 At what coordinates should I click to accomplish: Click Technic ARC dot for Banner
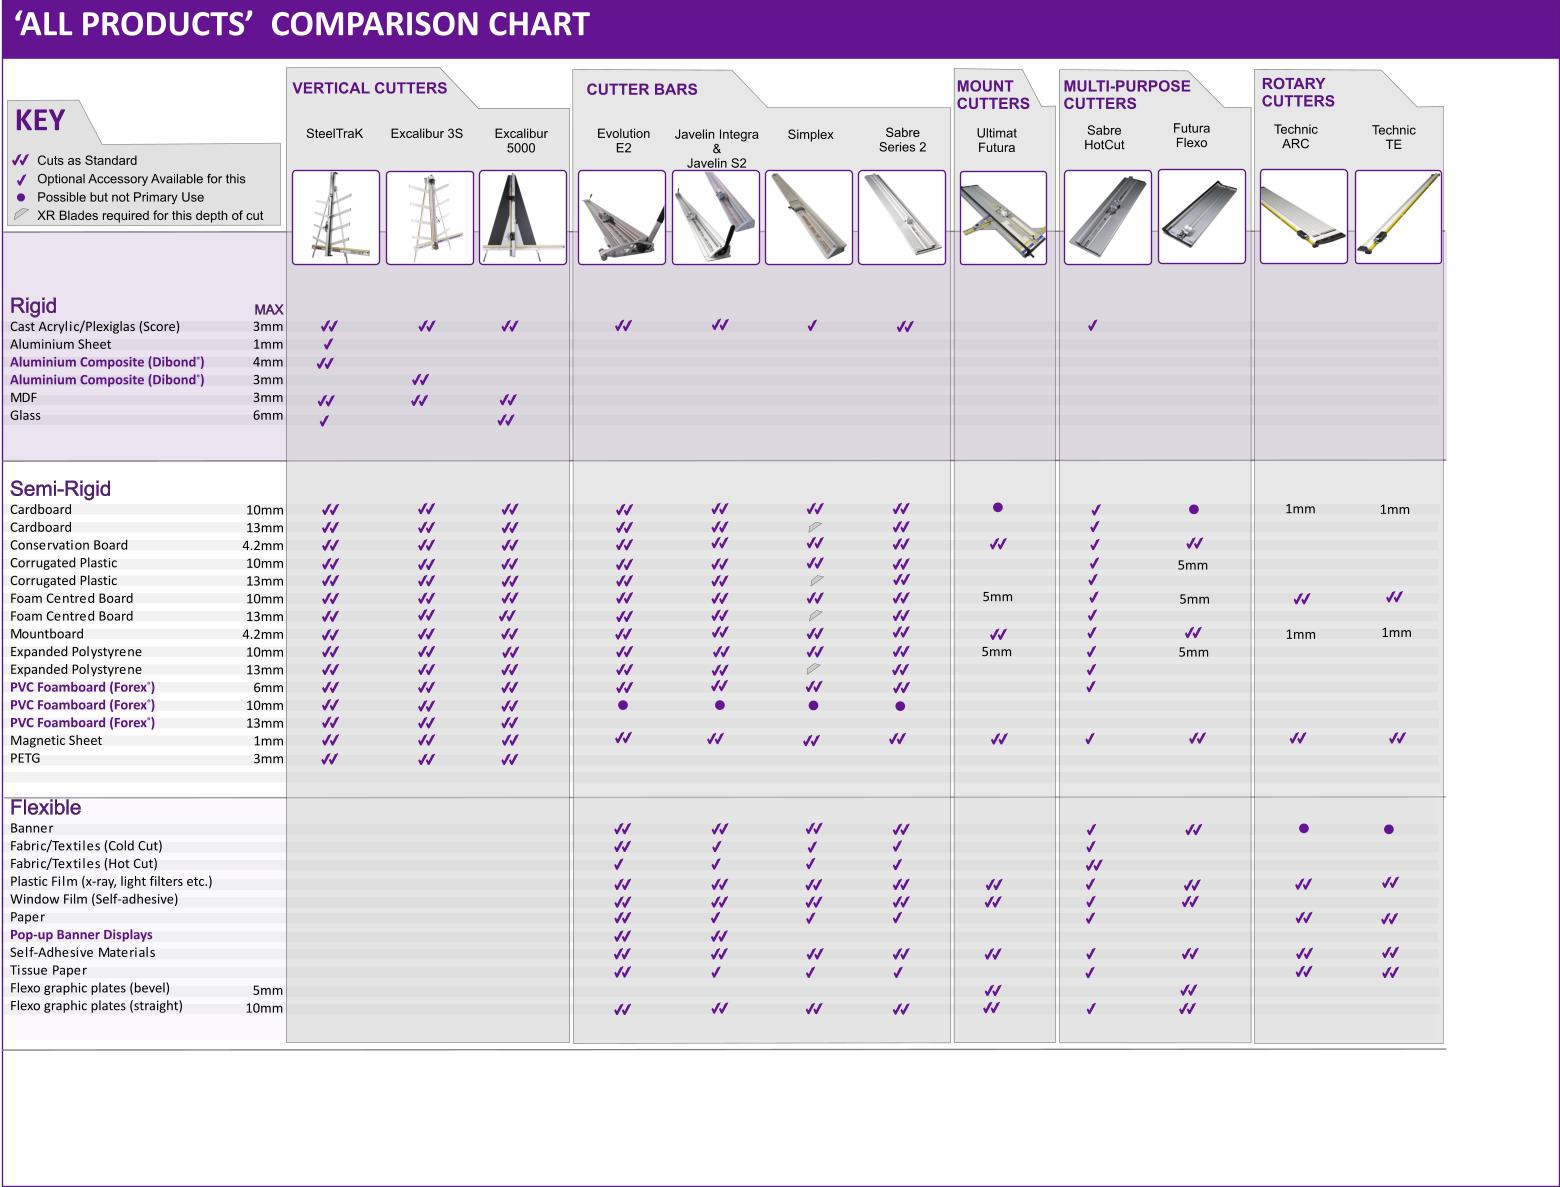tap(1304, 828)
